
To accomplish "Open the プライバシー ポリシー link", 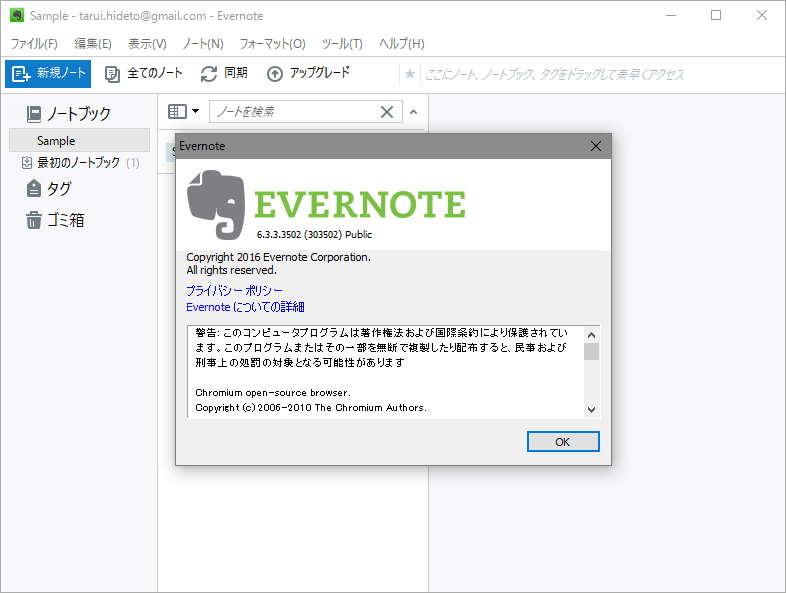I will pyautogui.click(x=234, y=291).
